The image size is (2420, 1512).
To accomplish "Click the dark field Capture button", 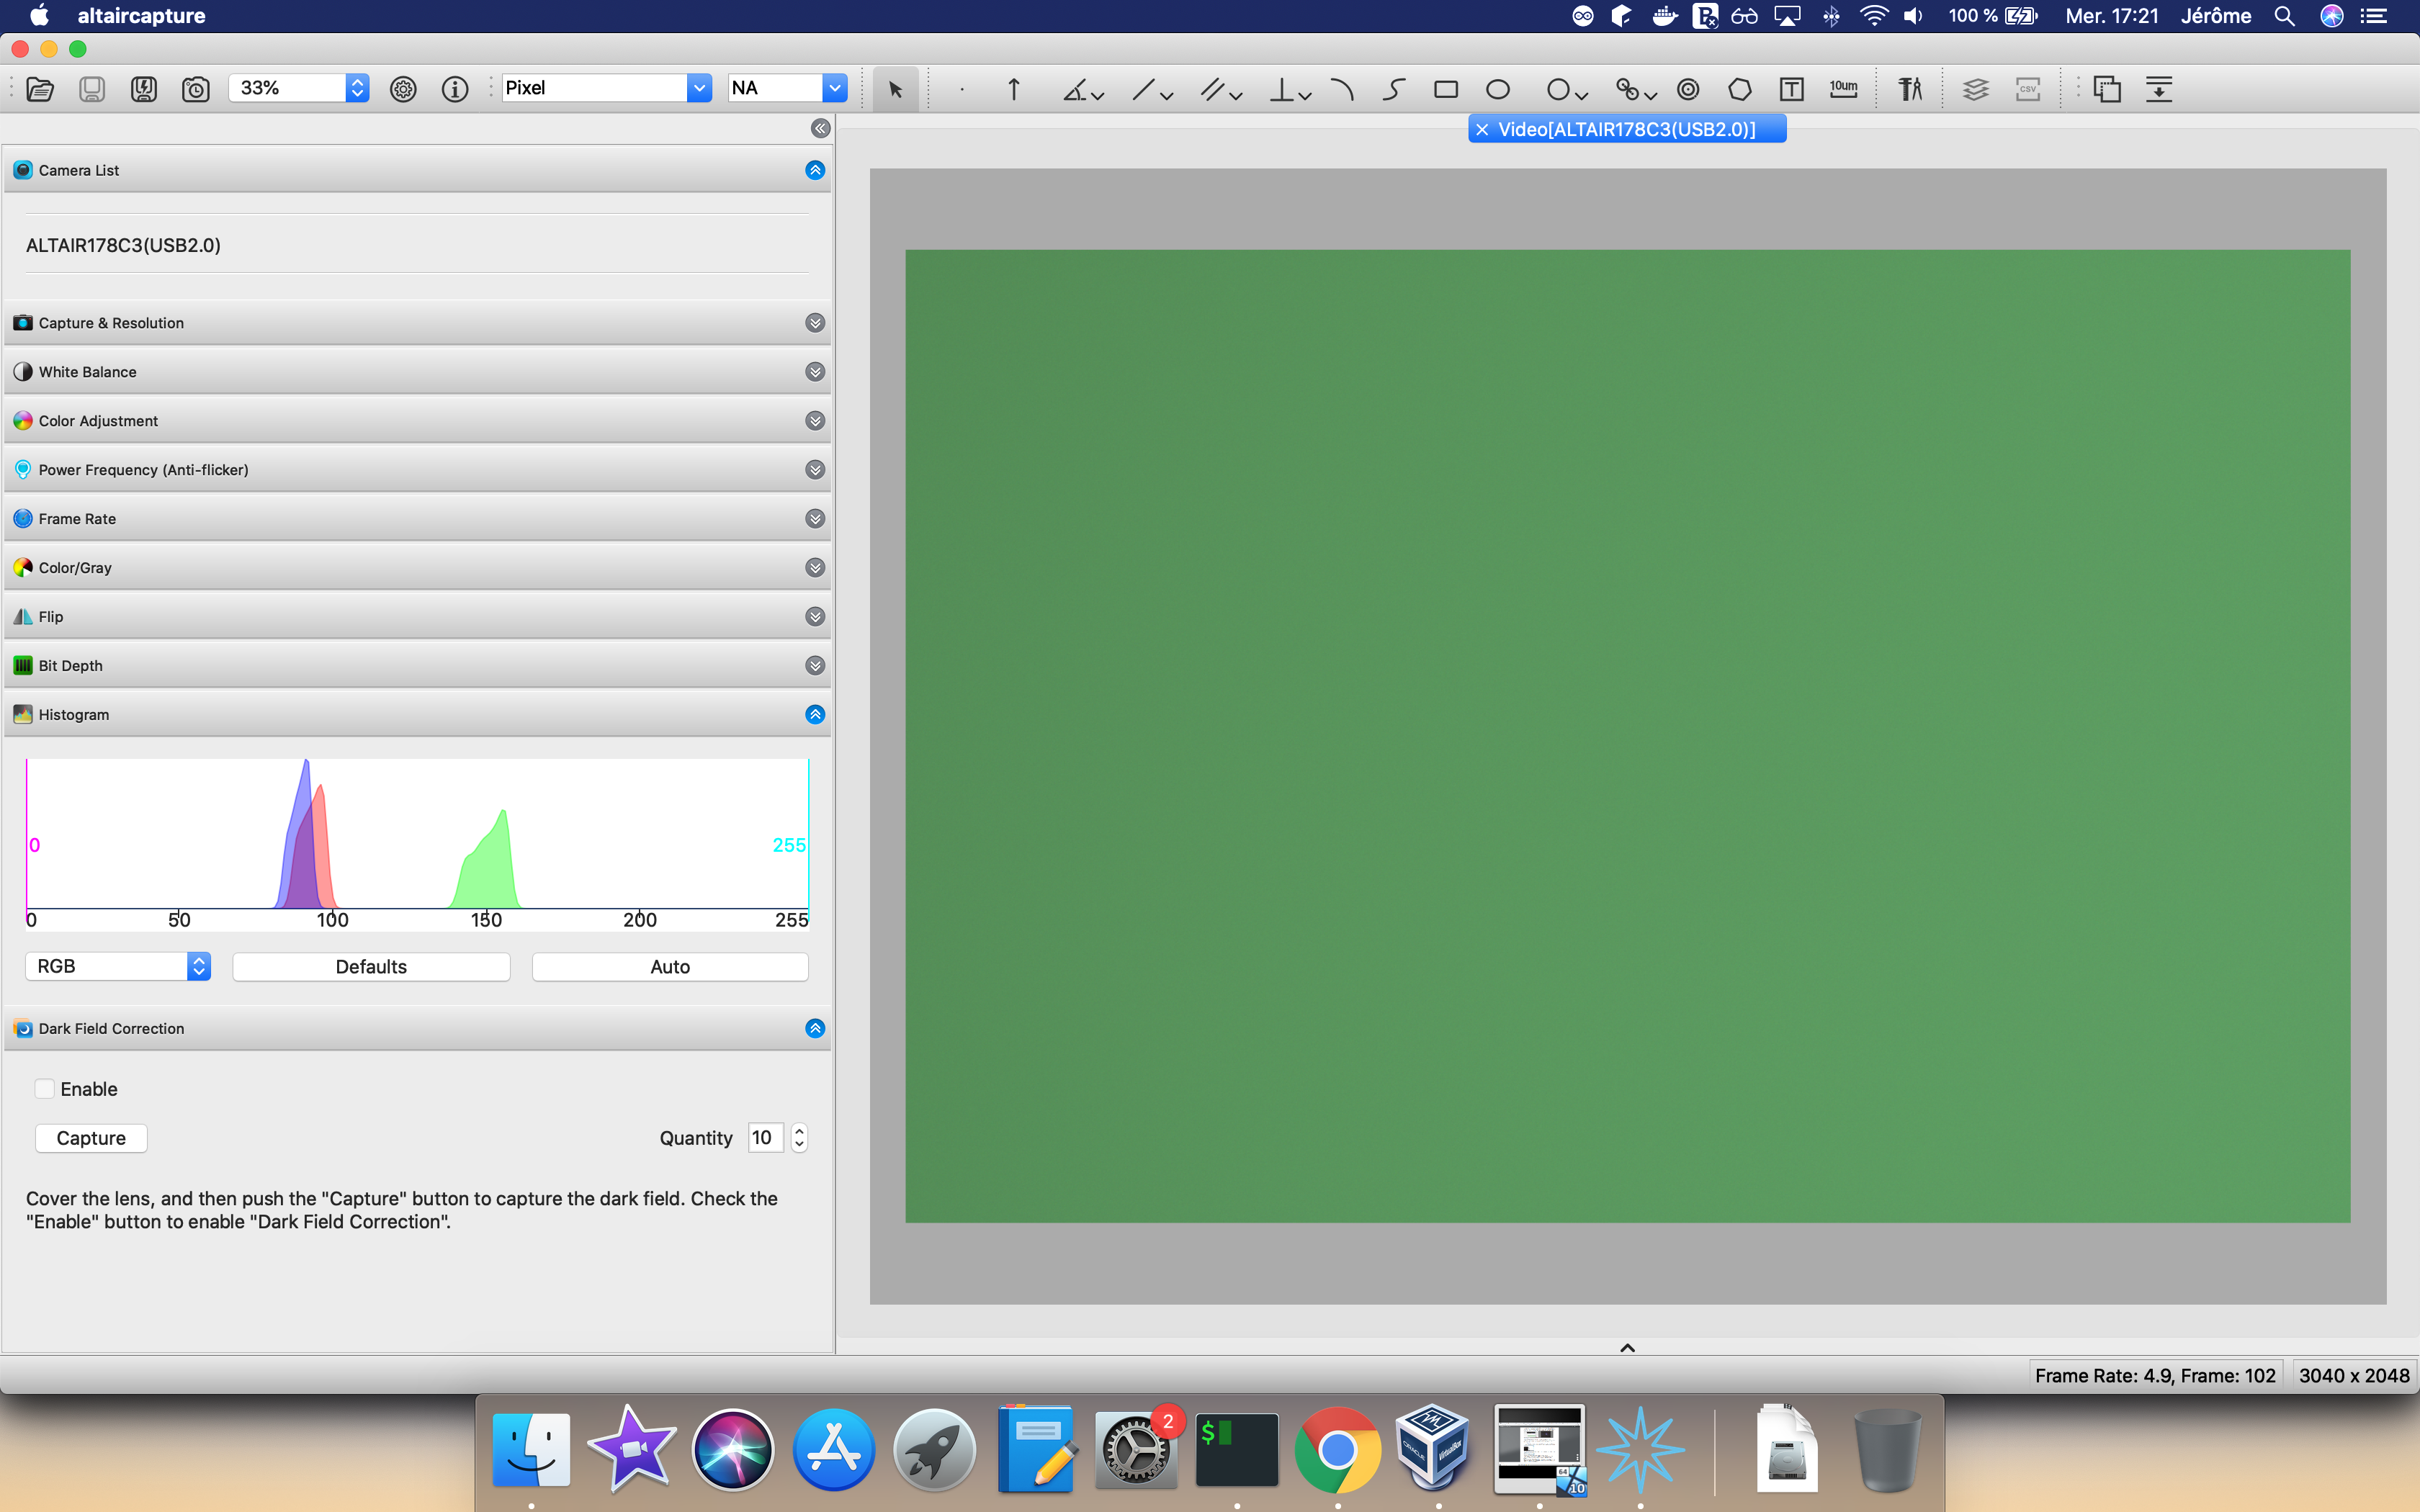I will tap(91, 1138).
